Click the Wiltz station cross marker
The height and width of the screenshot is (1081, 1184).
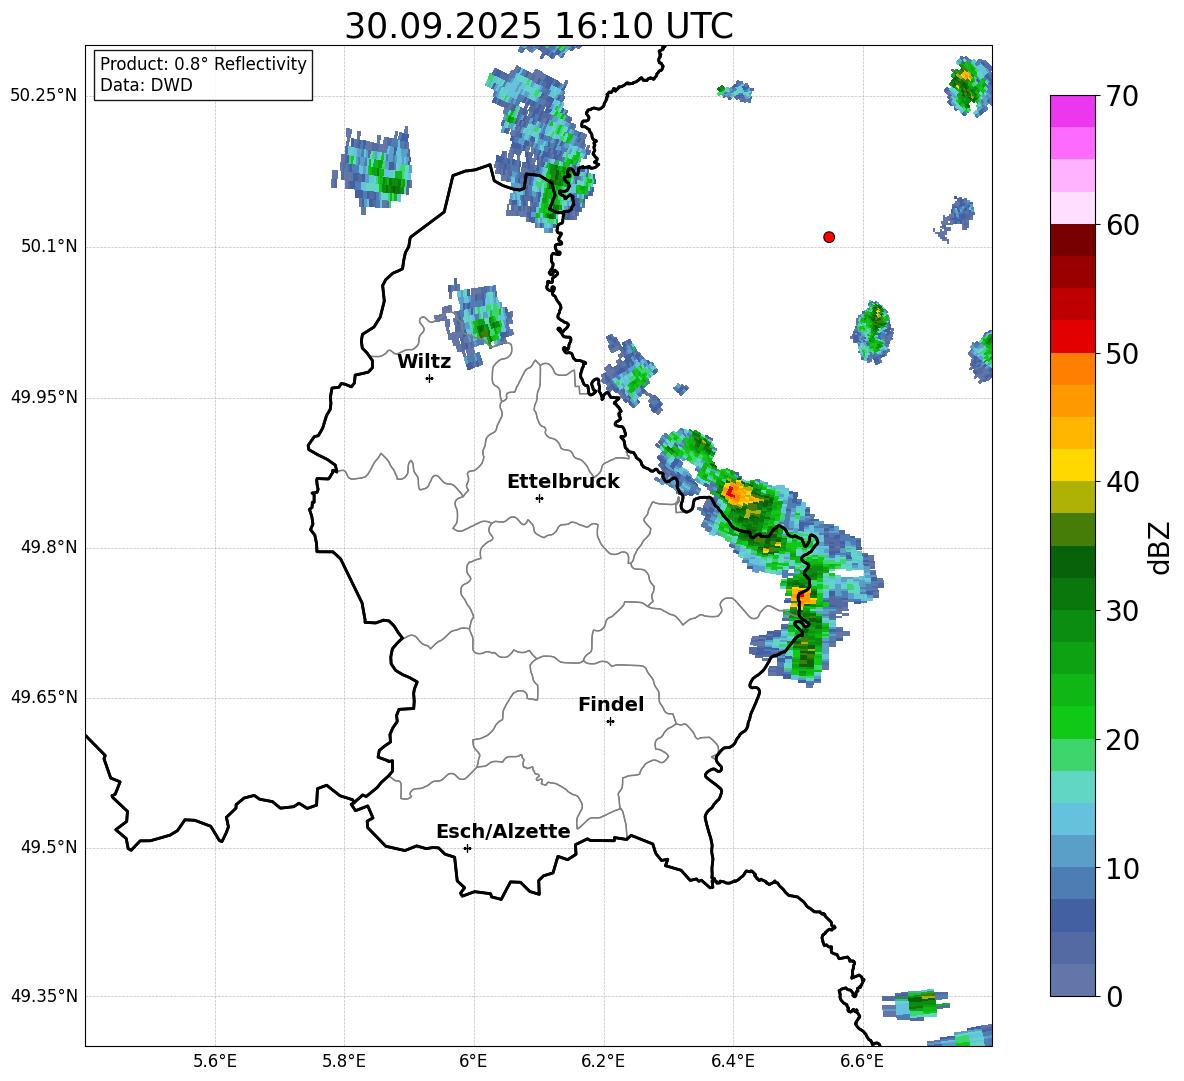click(430, 378)
